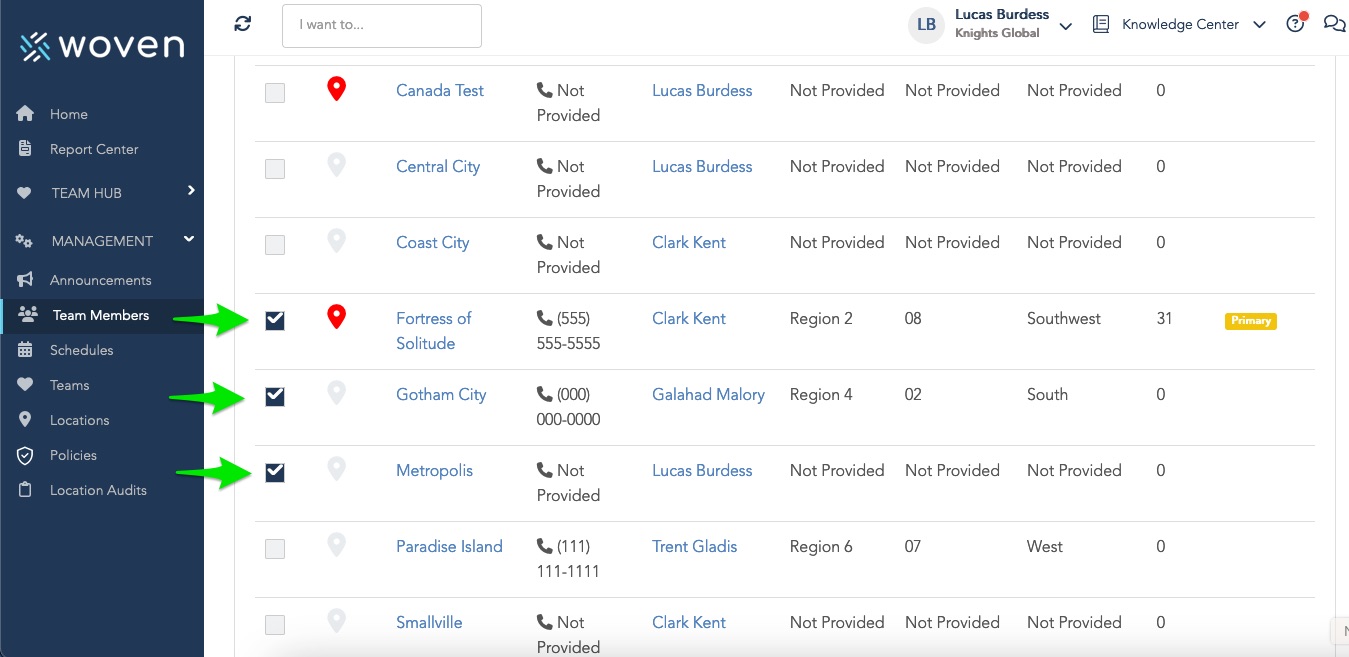
Task: Click the Team Members people icon
Action: (28, 315)
